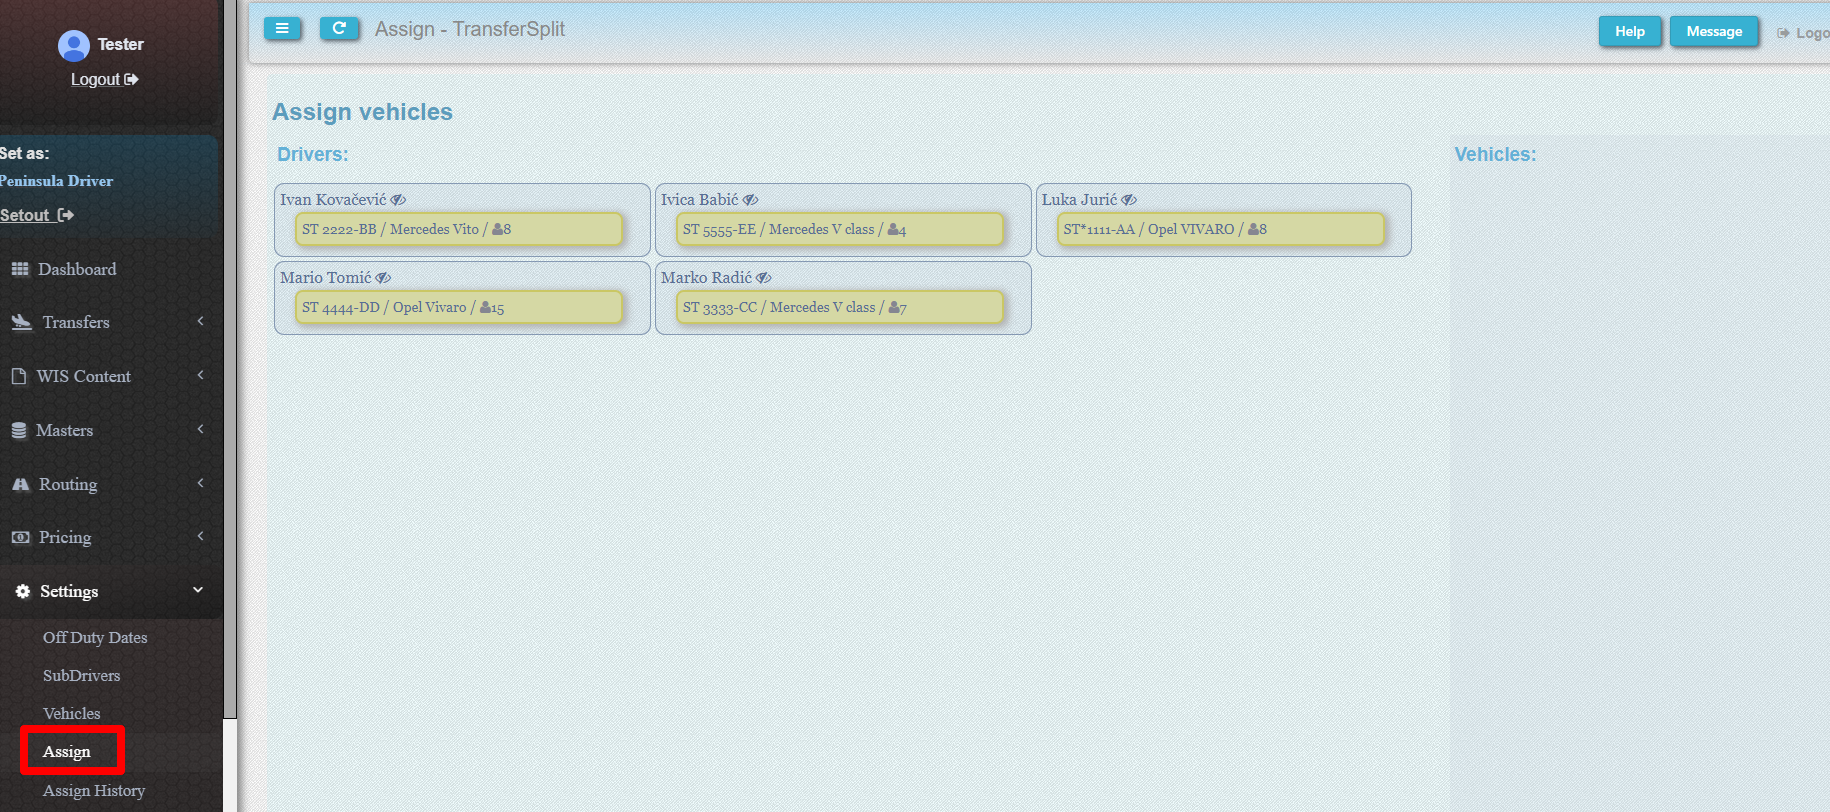Select the ST 4444-DD Opel Vivaro vehicle card

pyautogui.click(x=459, y=308)
